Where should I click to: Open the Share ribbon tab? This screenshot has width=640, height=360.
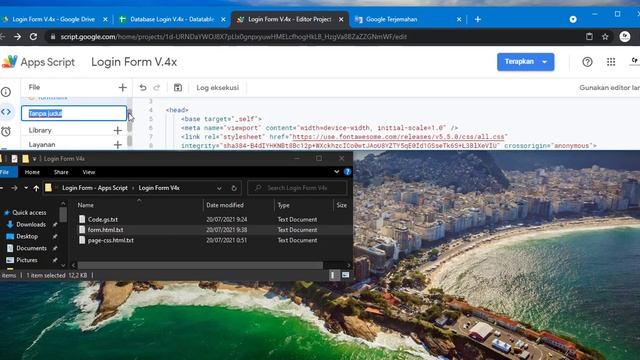tap(61, 172)
